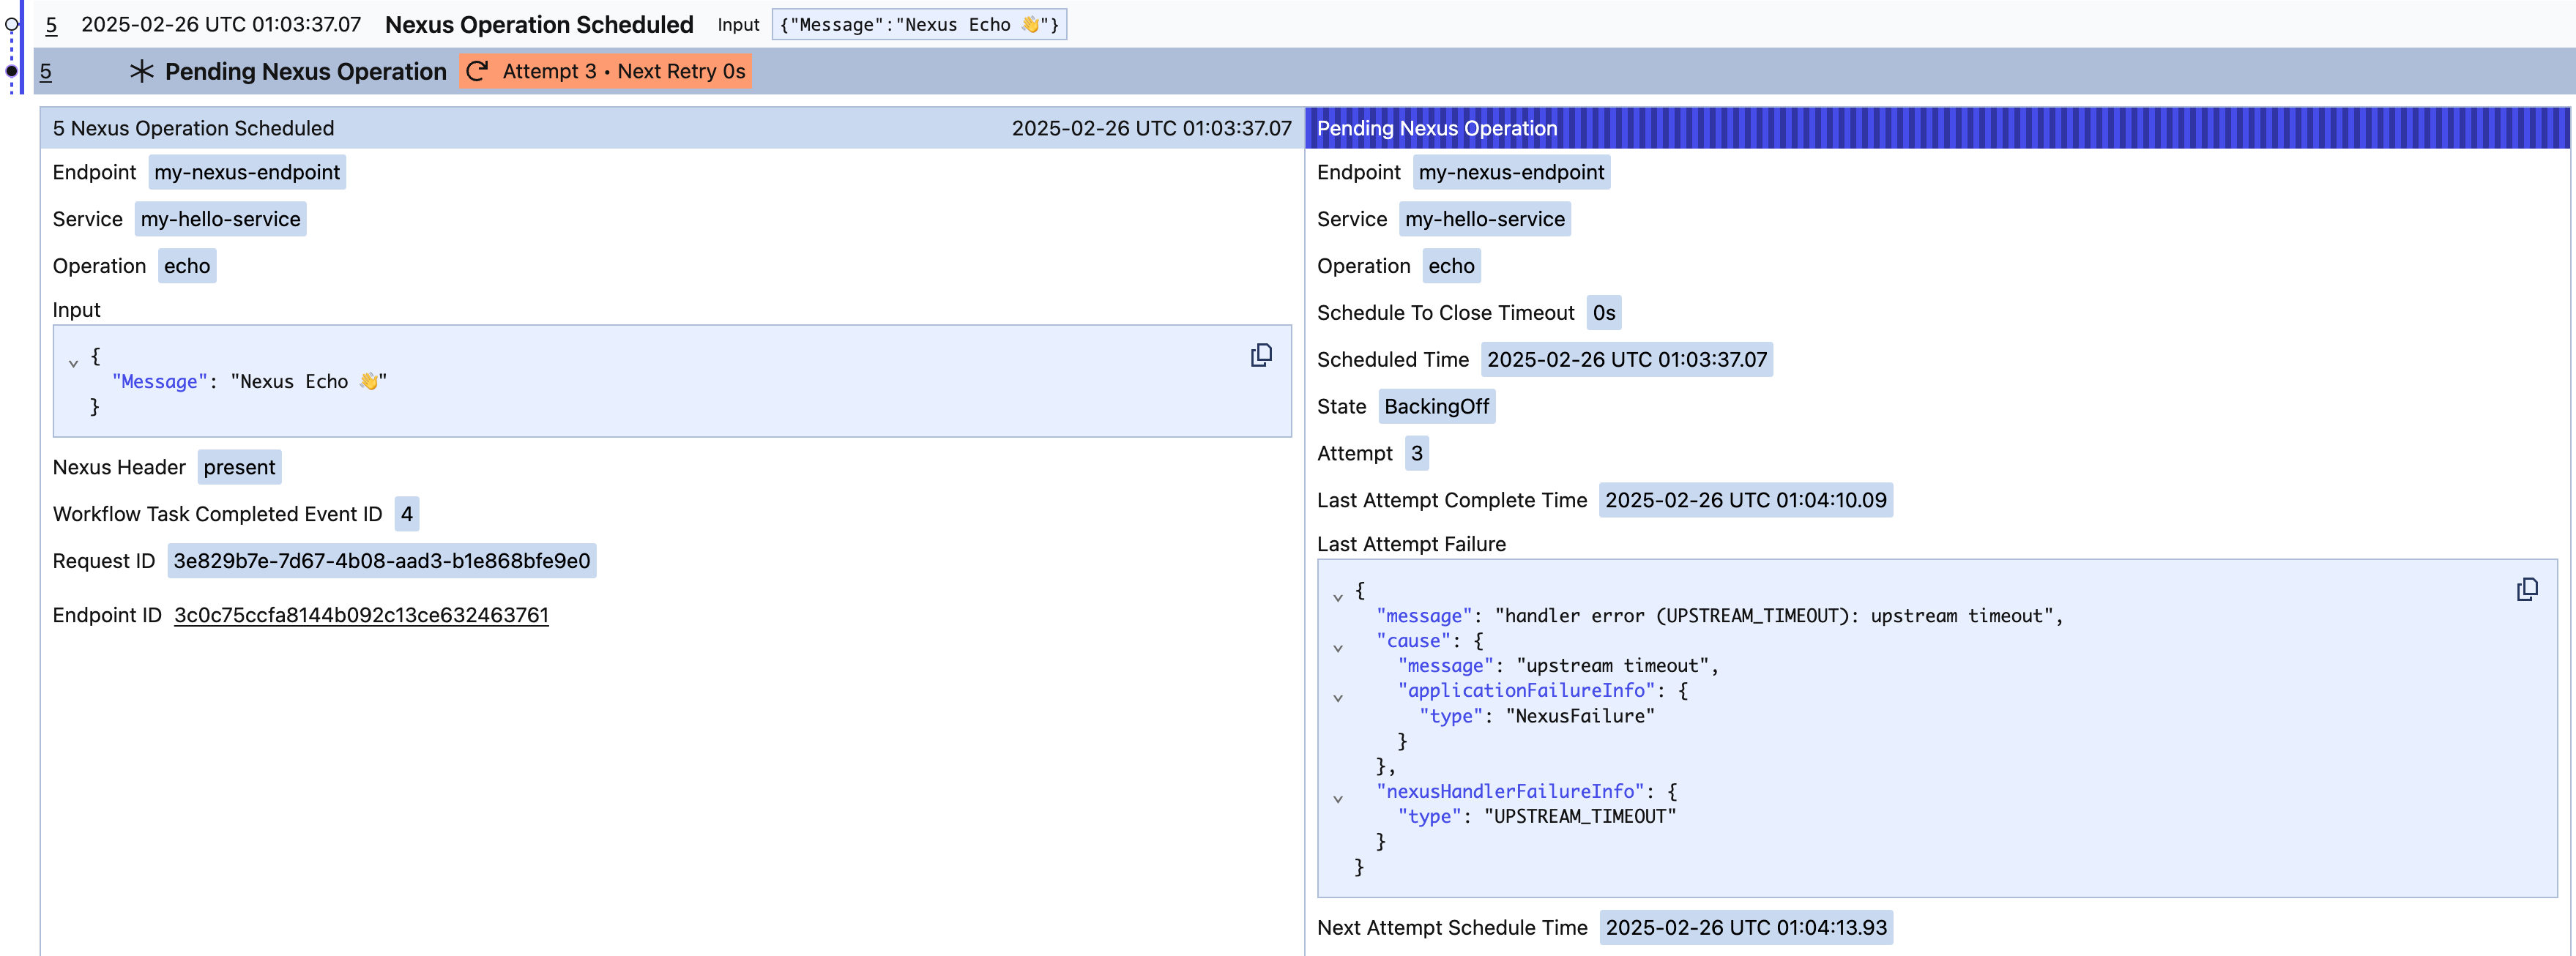Collapse the "nexusHandlerFailureInfo" node
The width and height of the screenshot is (2576, 956).
pos(1338,799)
